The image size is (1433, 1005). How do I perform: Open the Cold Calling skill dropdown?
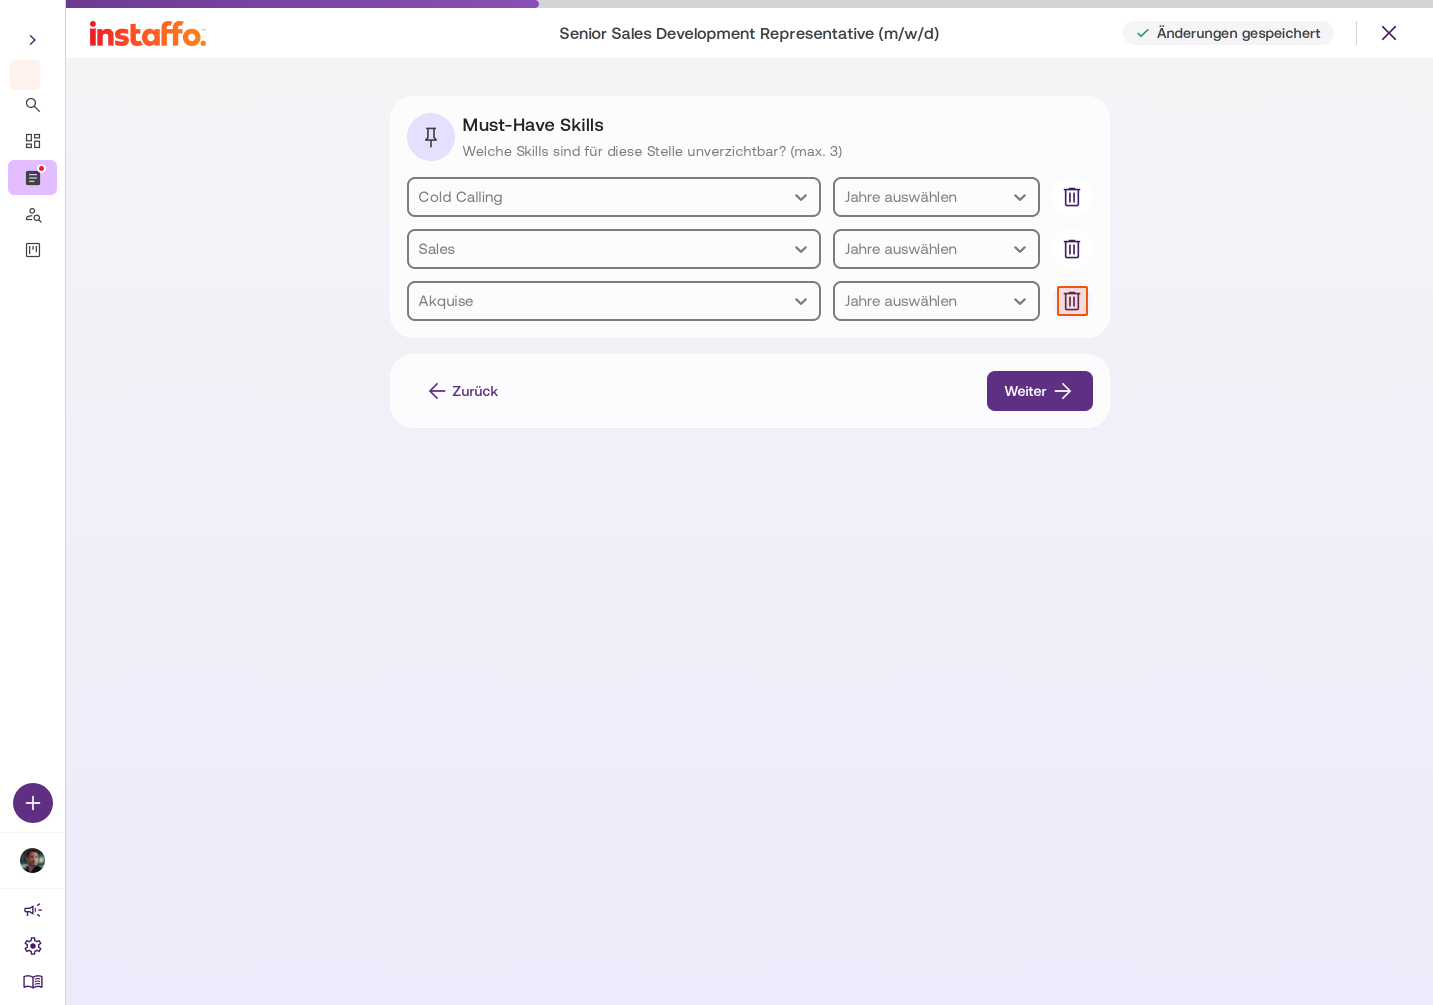[x=614, y=197]
